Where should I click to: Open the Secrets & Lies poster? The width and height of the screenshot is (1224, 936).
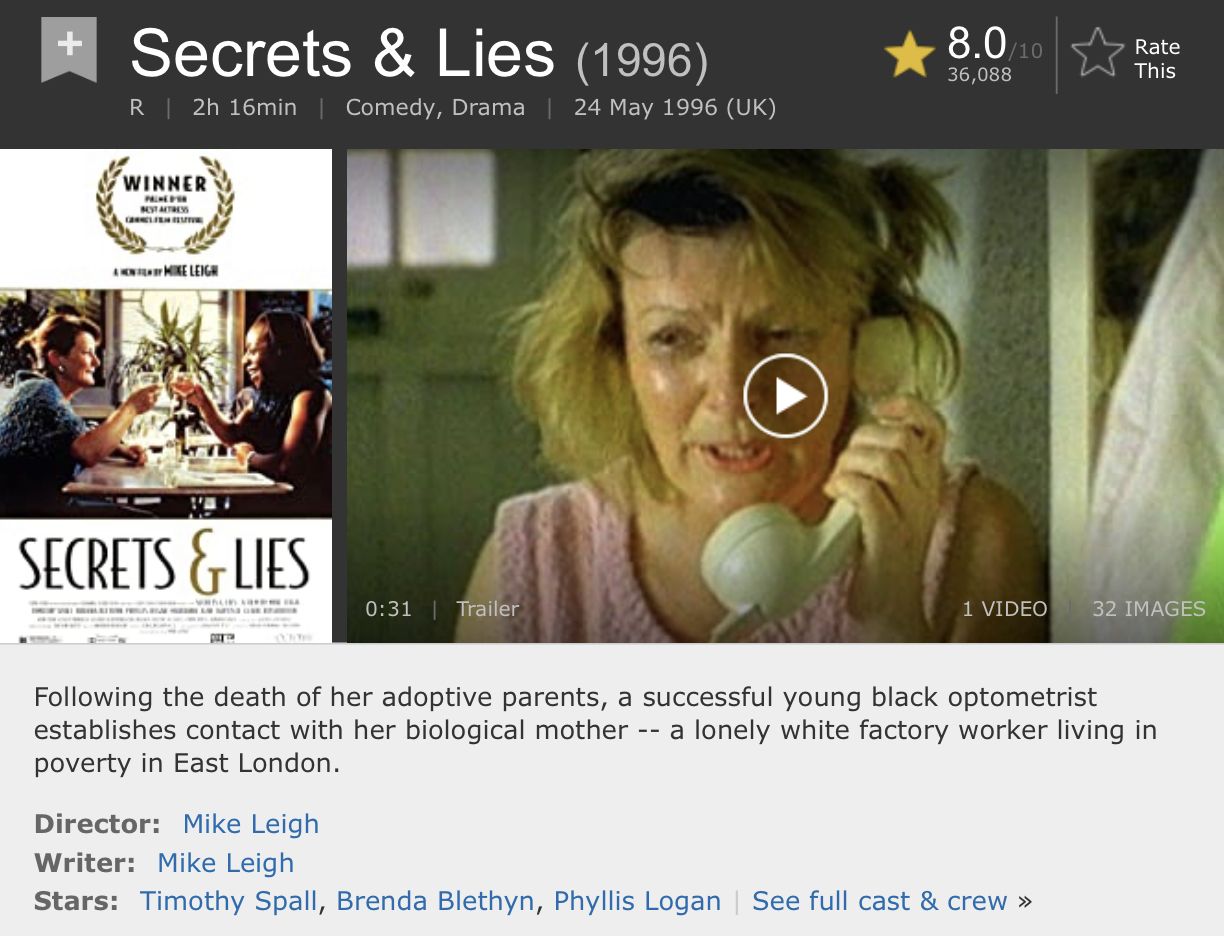tap(166, 396)
